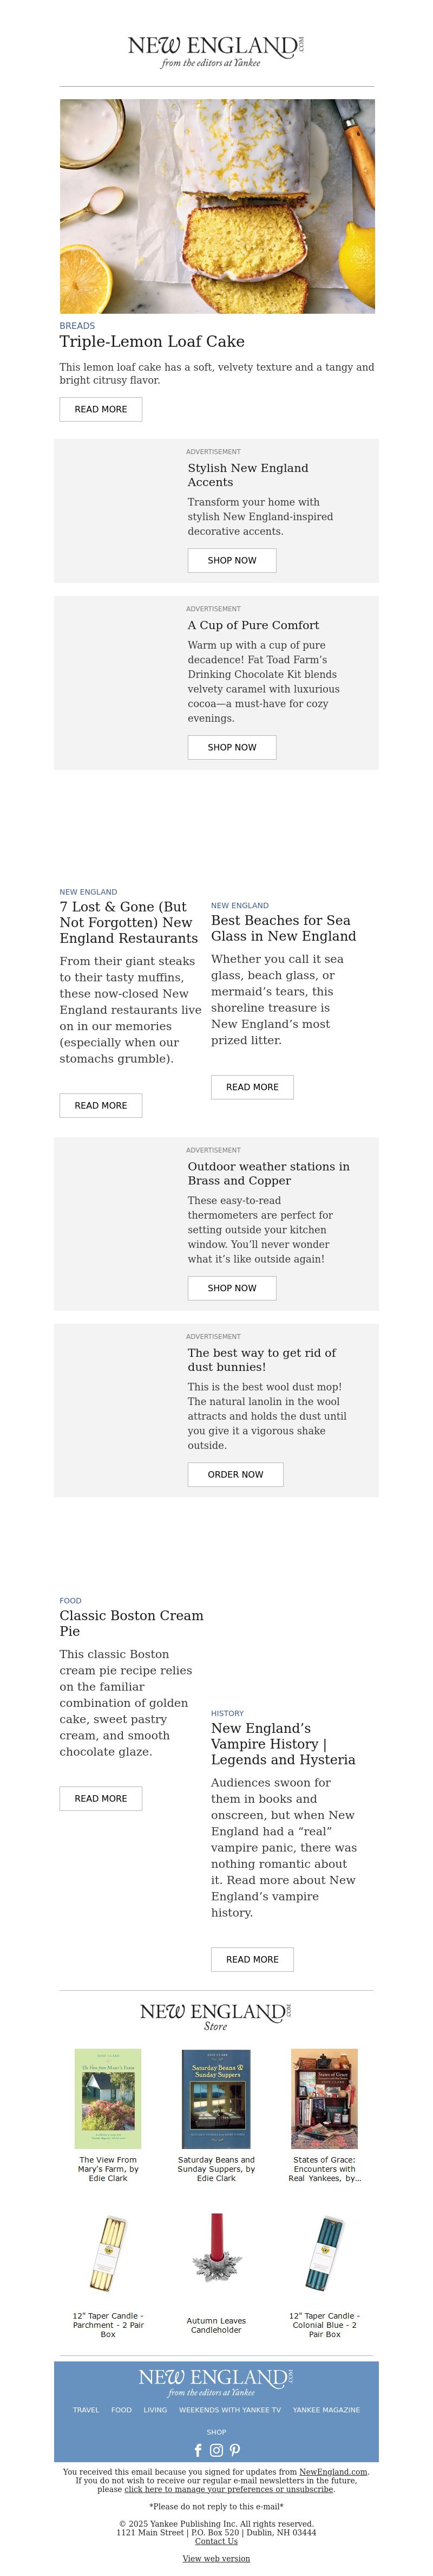
Task: Click the New England logo at top
Action: 216,51
